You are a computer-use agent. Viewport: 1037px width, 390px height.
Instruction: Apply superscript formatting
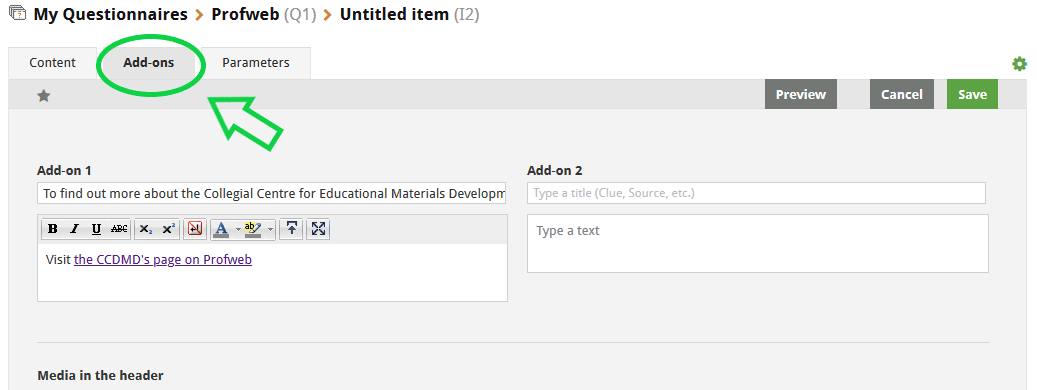(168, 229)
